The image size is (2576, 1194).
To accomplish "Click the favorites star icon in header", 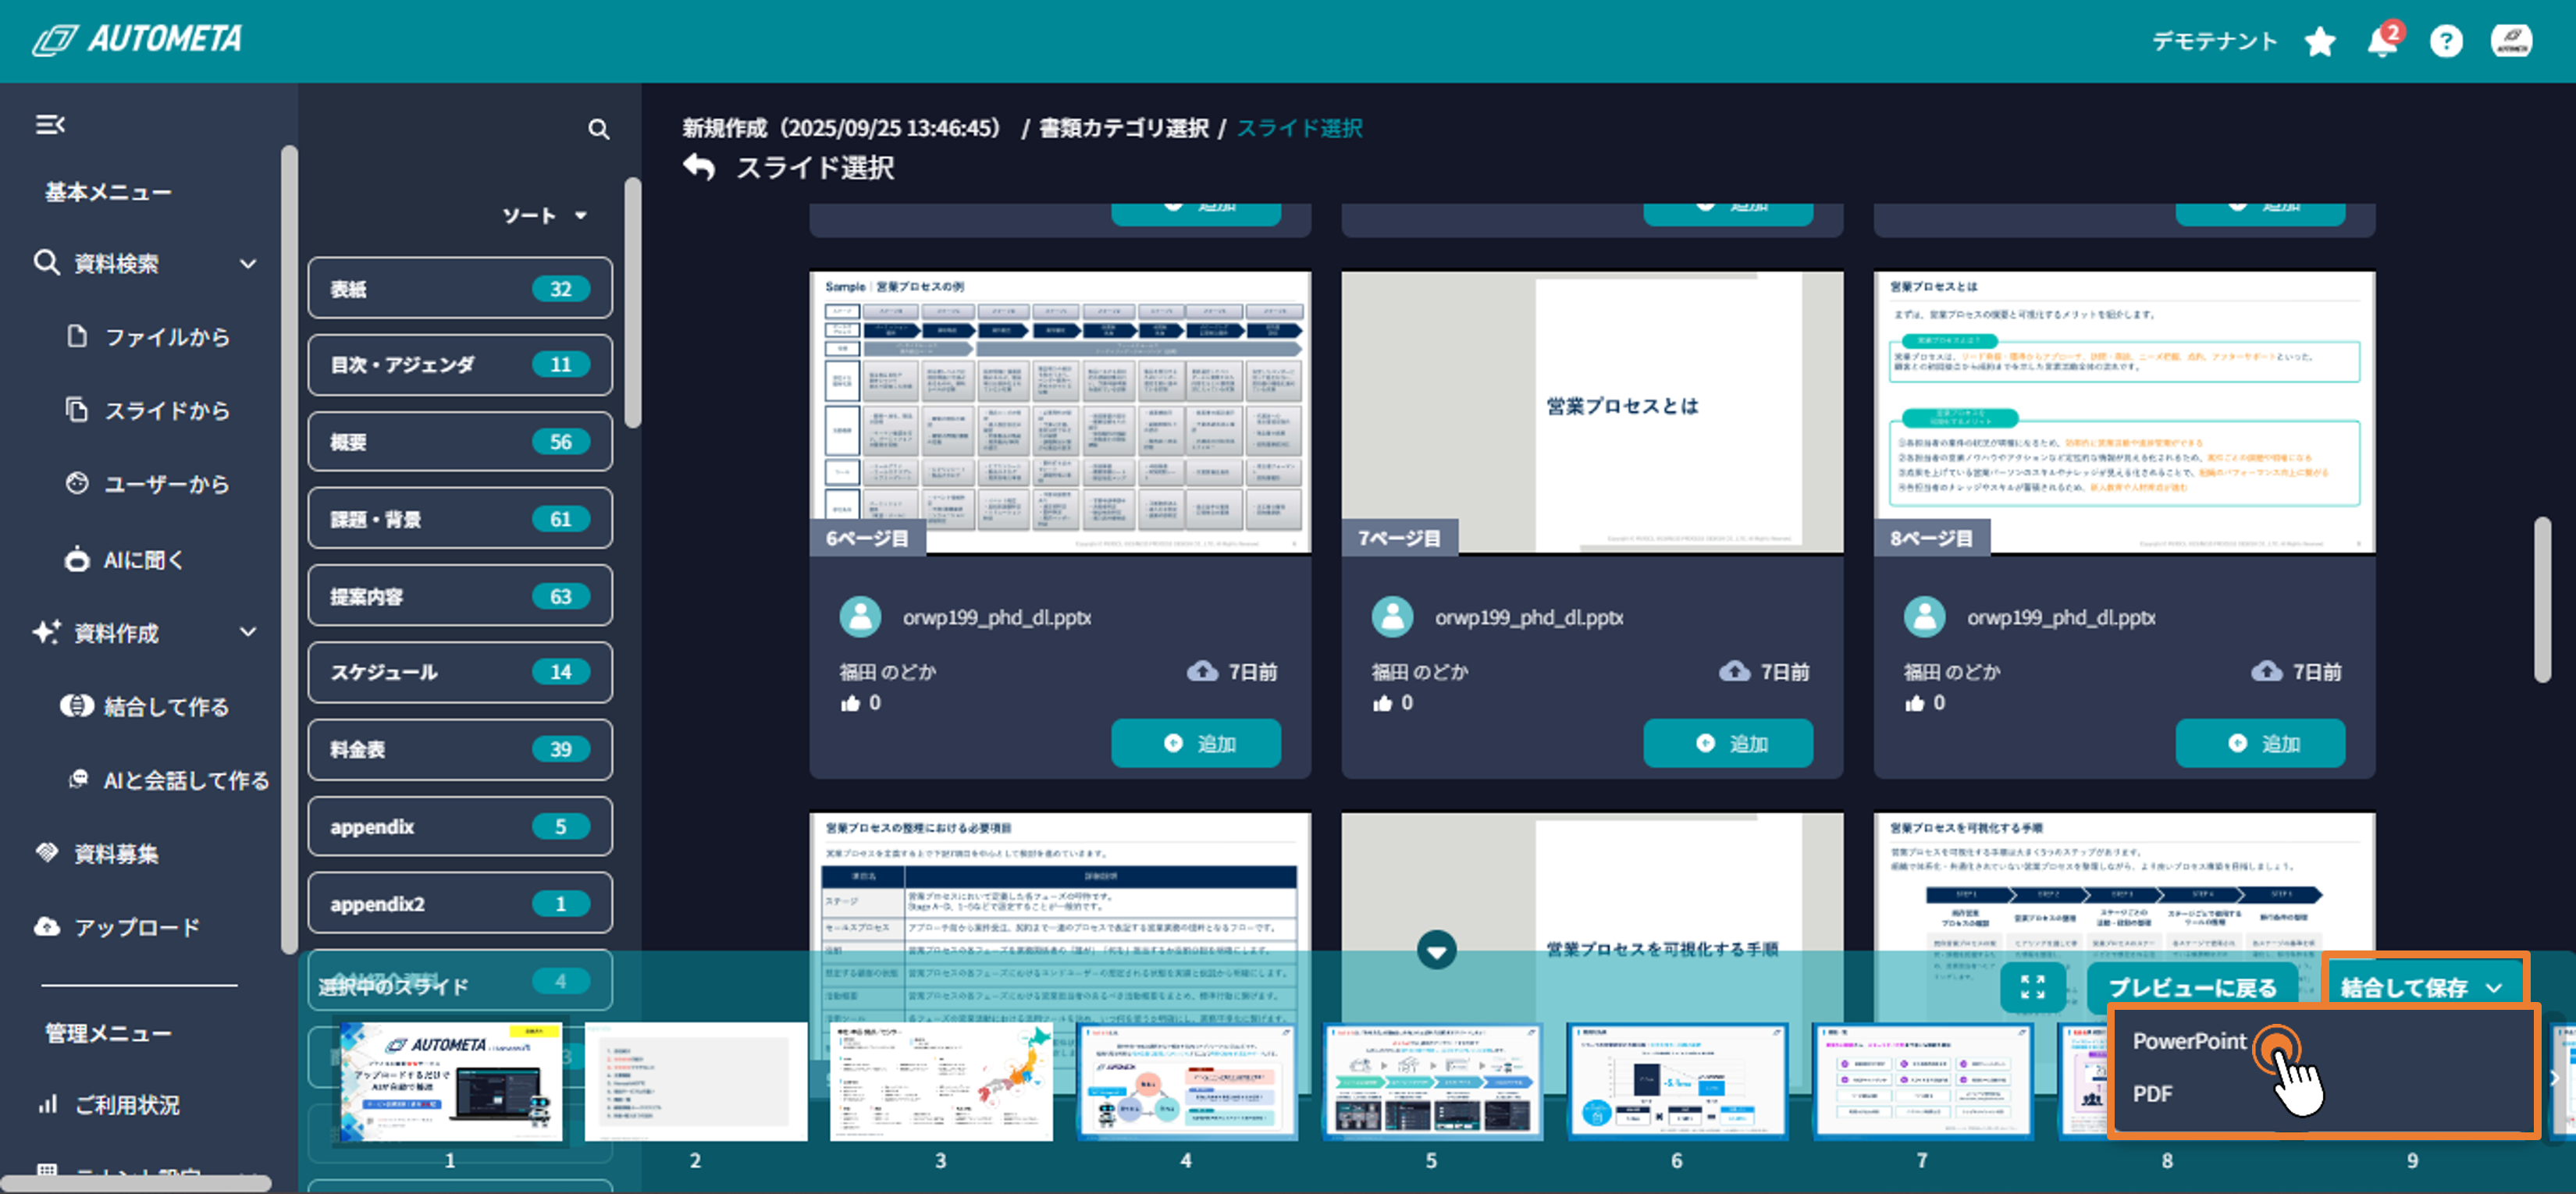I will coord(2319,42).
